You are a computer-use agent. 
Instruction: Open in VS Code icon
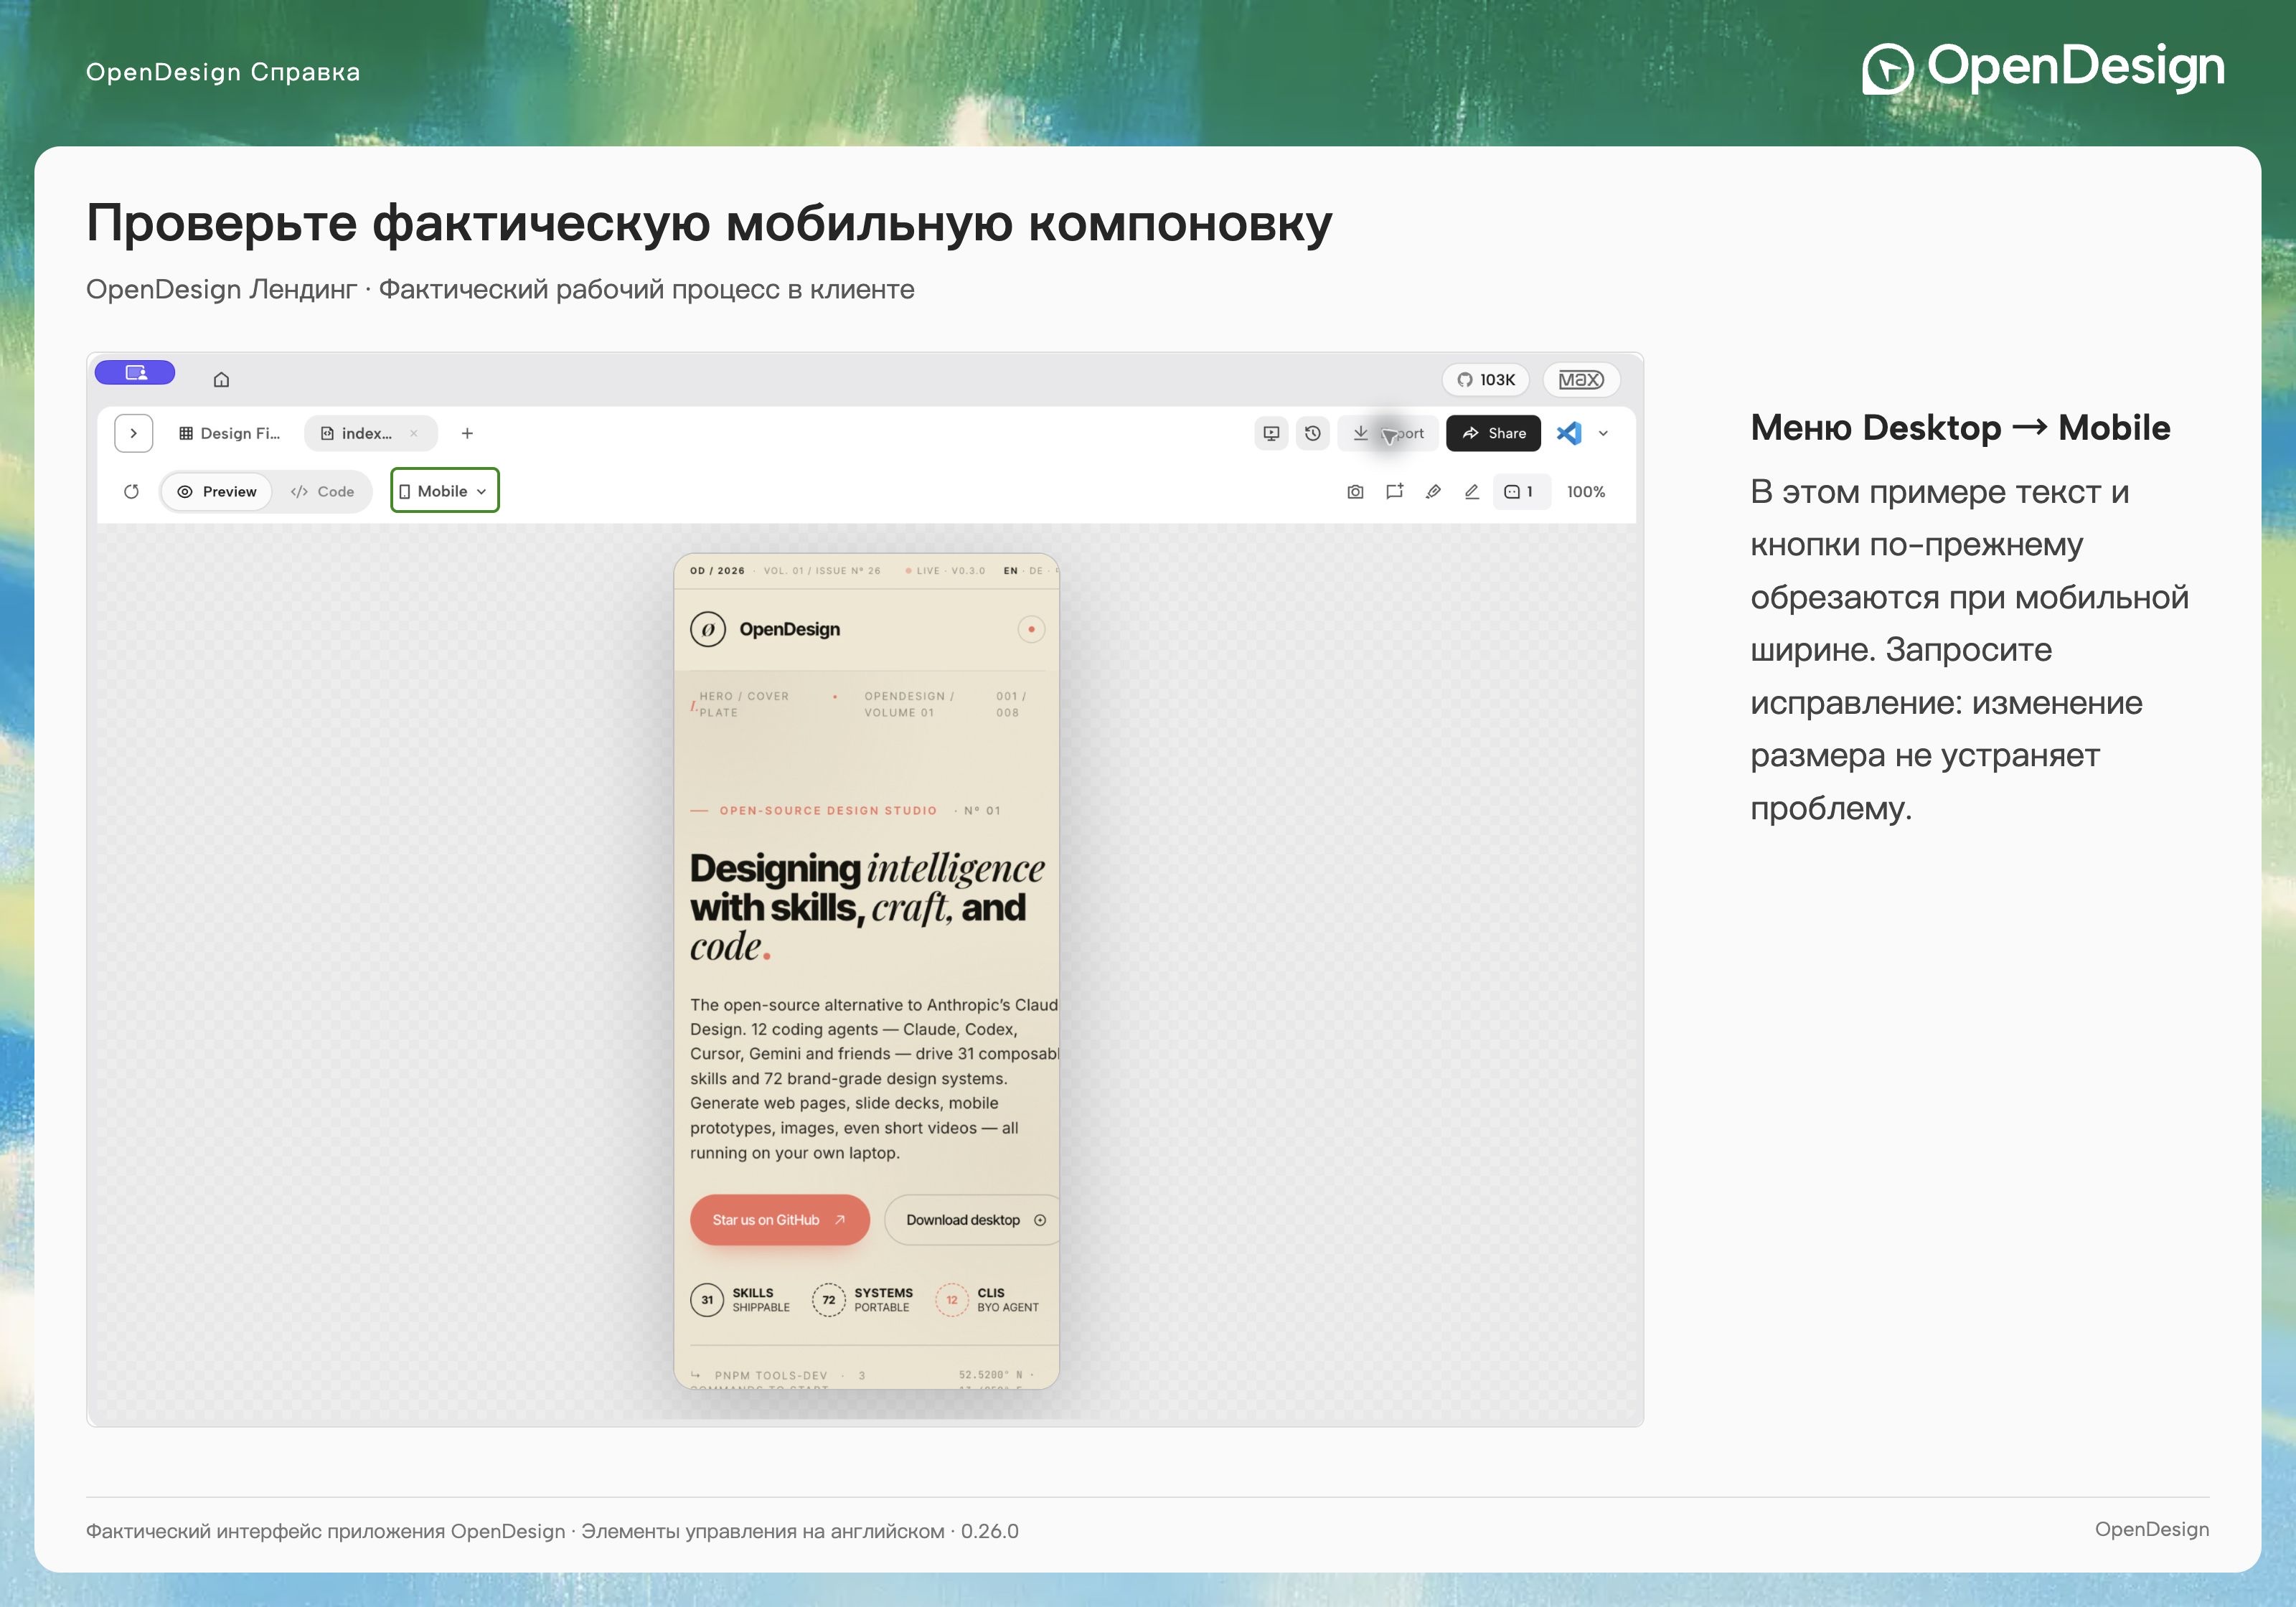1569,433
